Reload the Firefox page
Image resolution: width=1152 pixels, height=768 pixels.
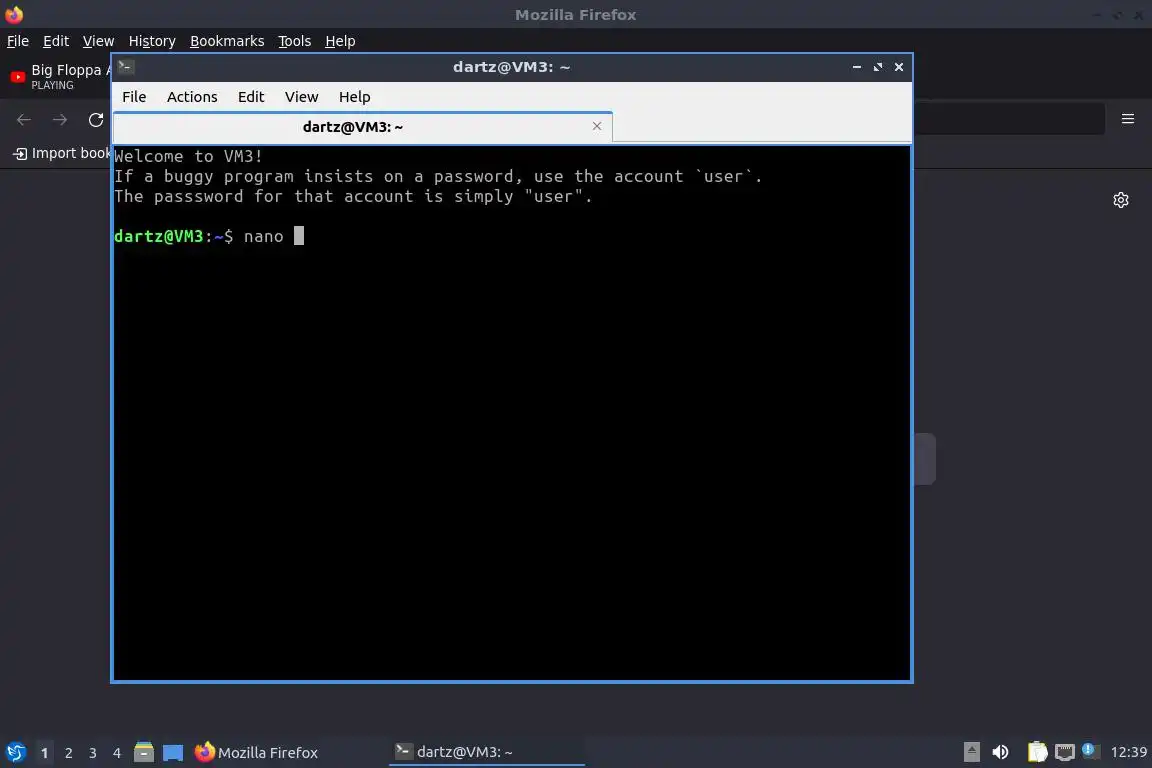(96, 120)
